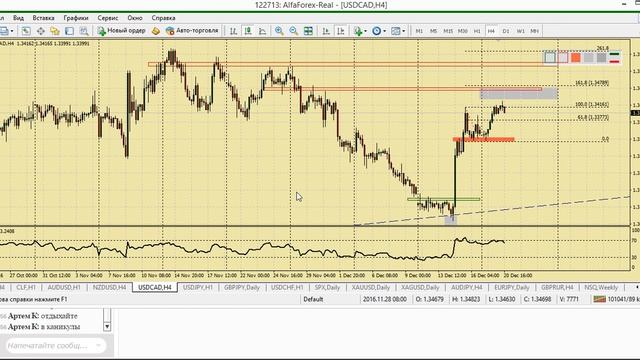Open the Окно menu
The width and height of the screenshot is (640, 360).
(135, 18)
